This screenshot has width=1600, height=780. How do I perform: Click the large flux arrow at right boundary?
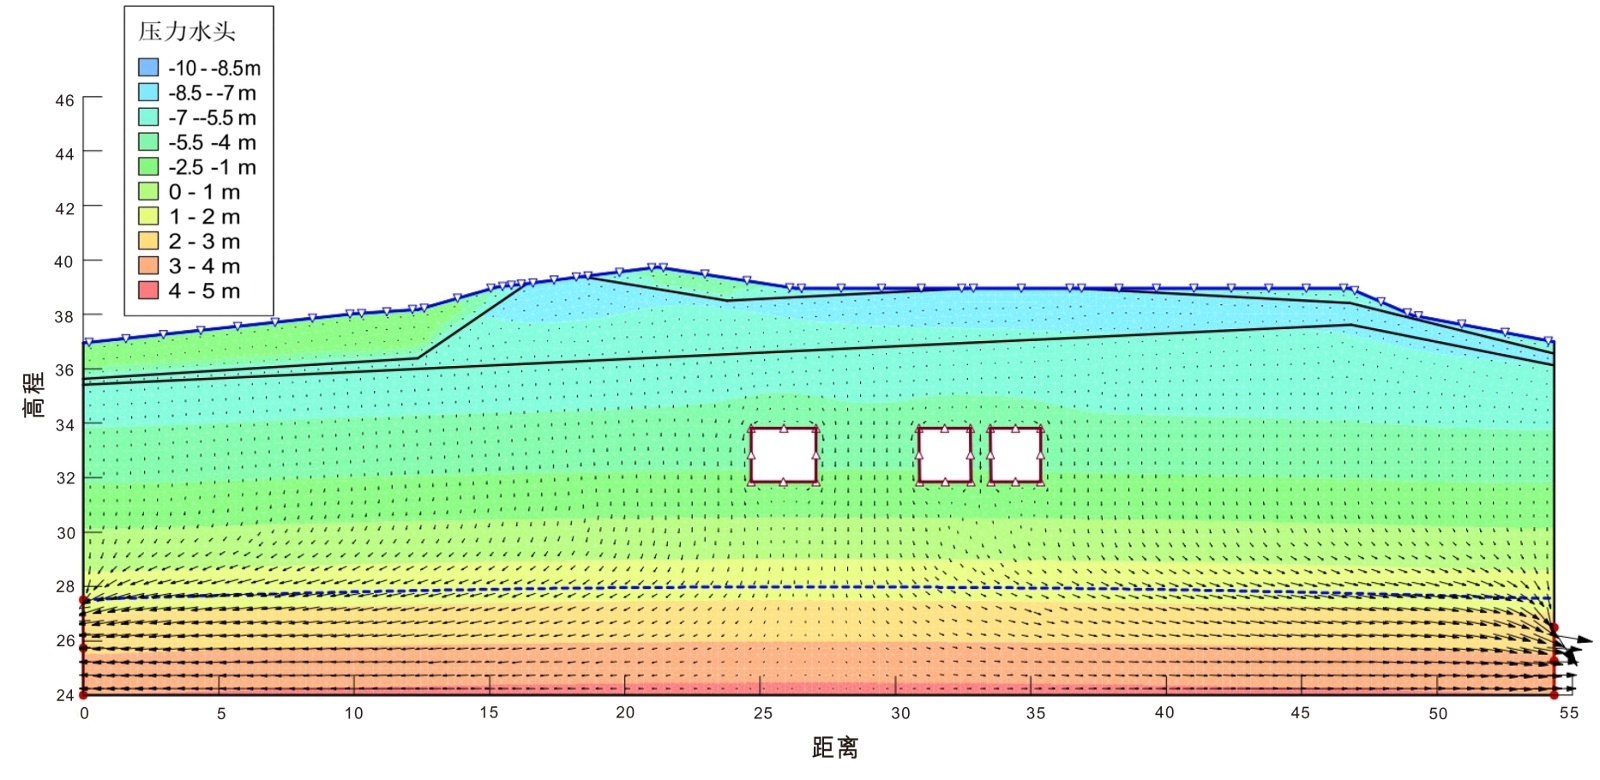pyautogui.click(x=1573, y=639)
